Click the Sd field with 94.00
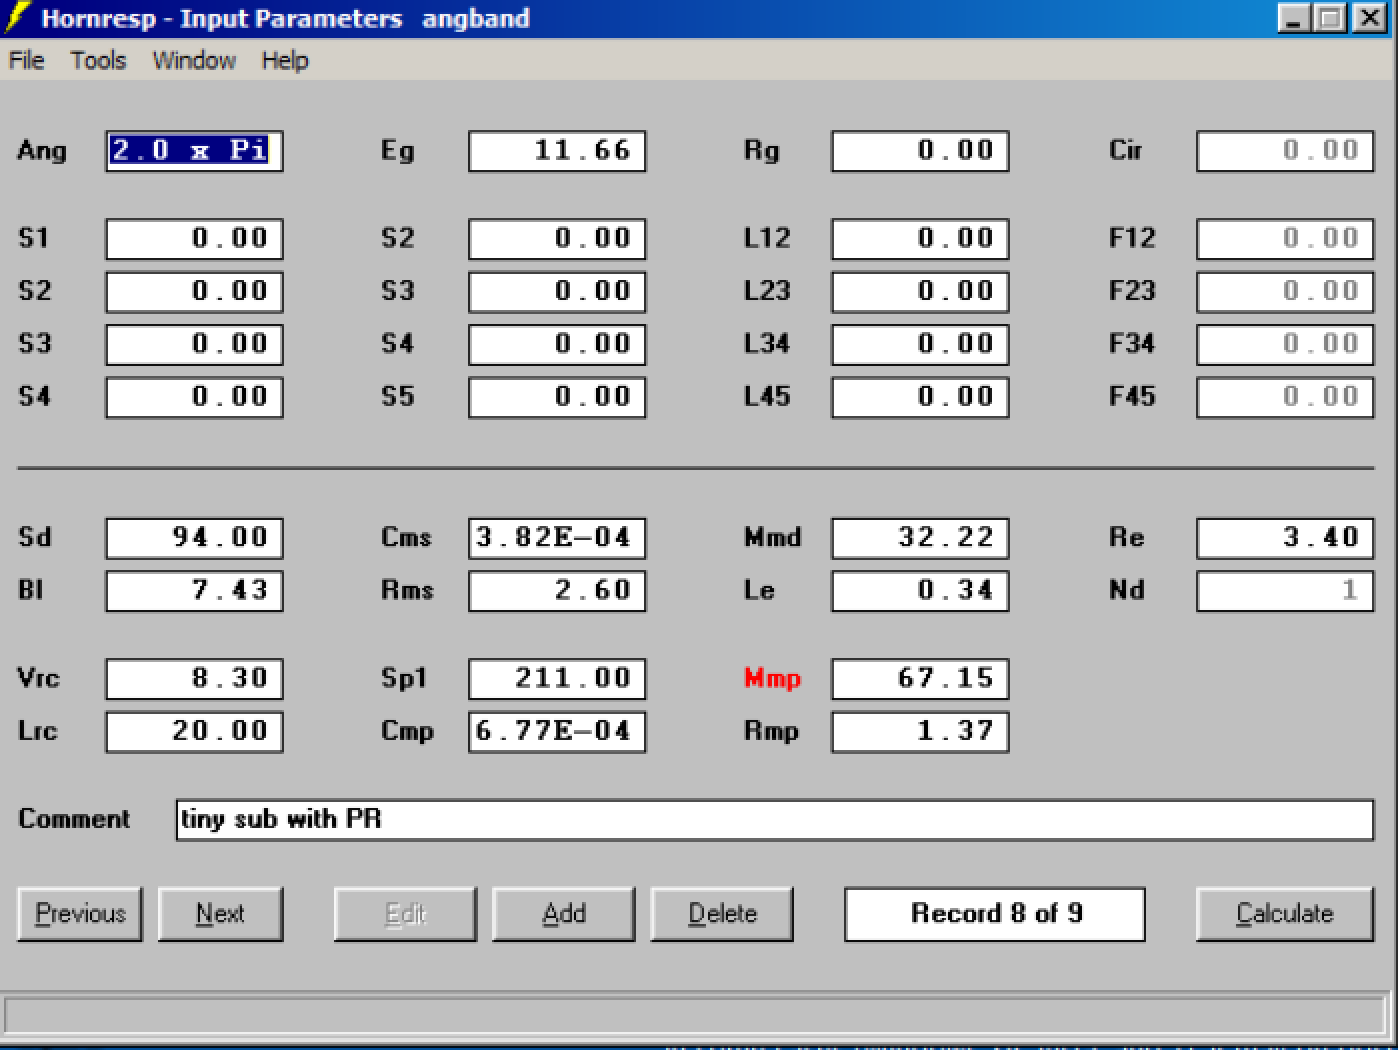 (194, 538)
